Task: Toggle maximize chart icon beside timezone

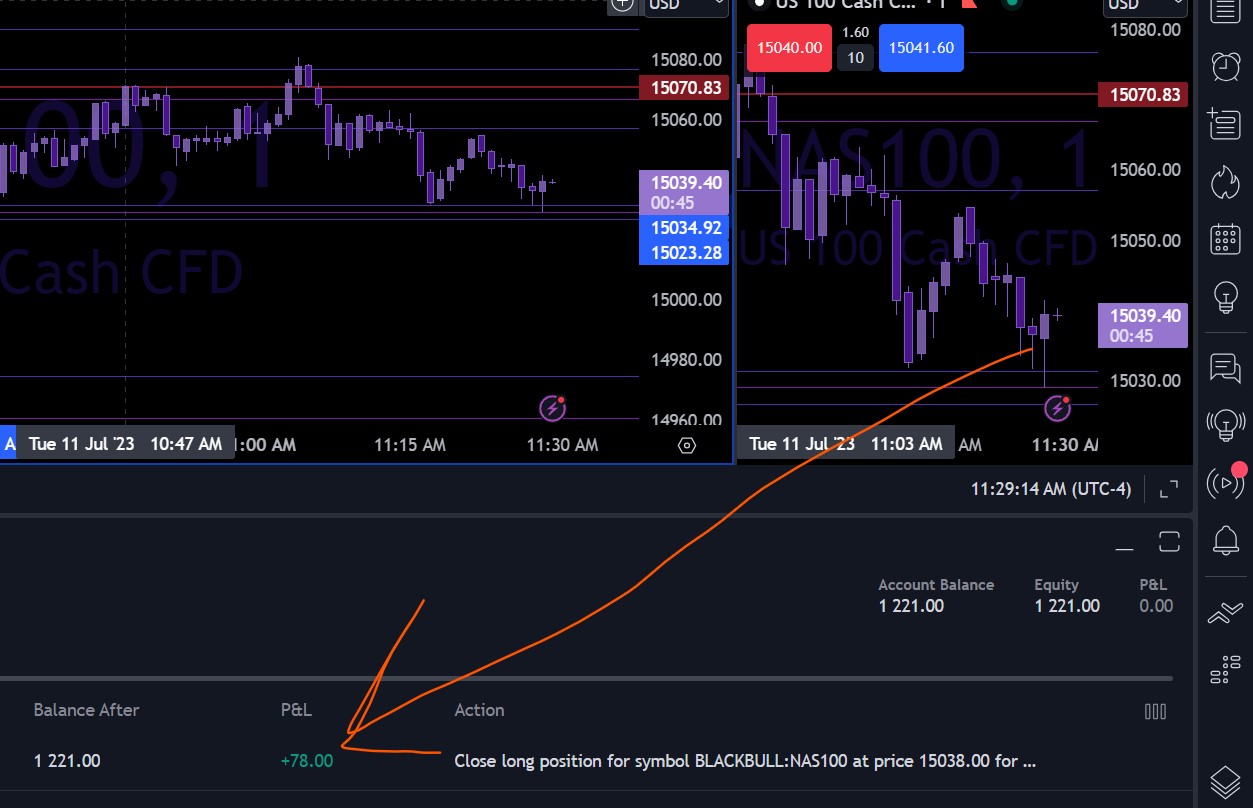Action: 1168,490
